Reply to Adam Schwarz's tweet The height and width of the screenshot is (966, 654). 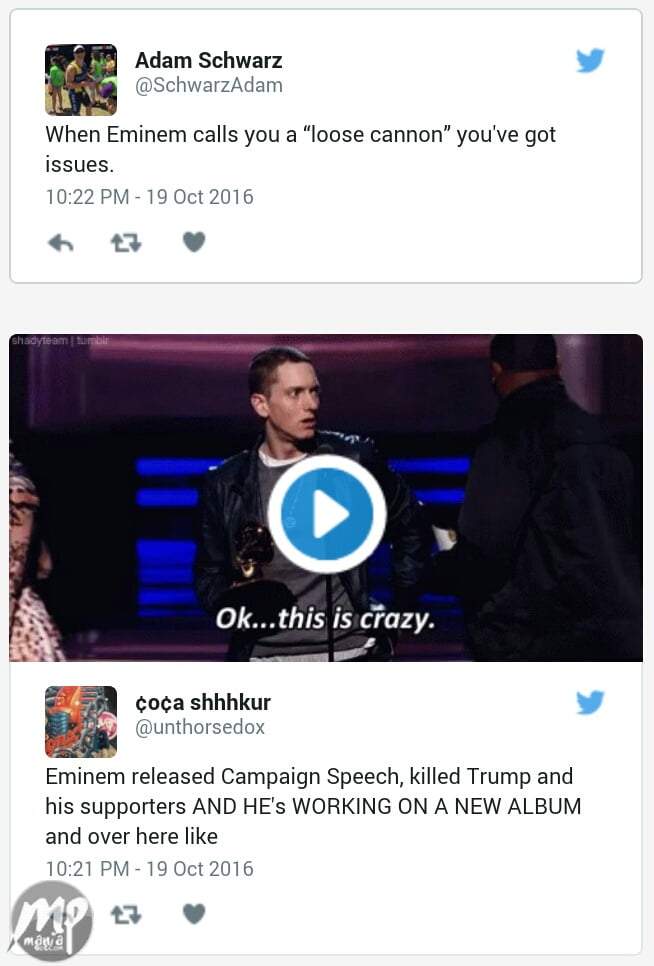[x=60, y=243]
